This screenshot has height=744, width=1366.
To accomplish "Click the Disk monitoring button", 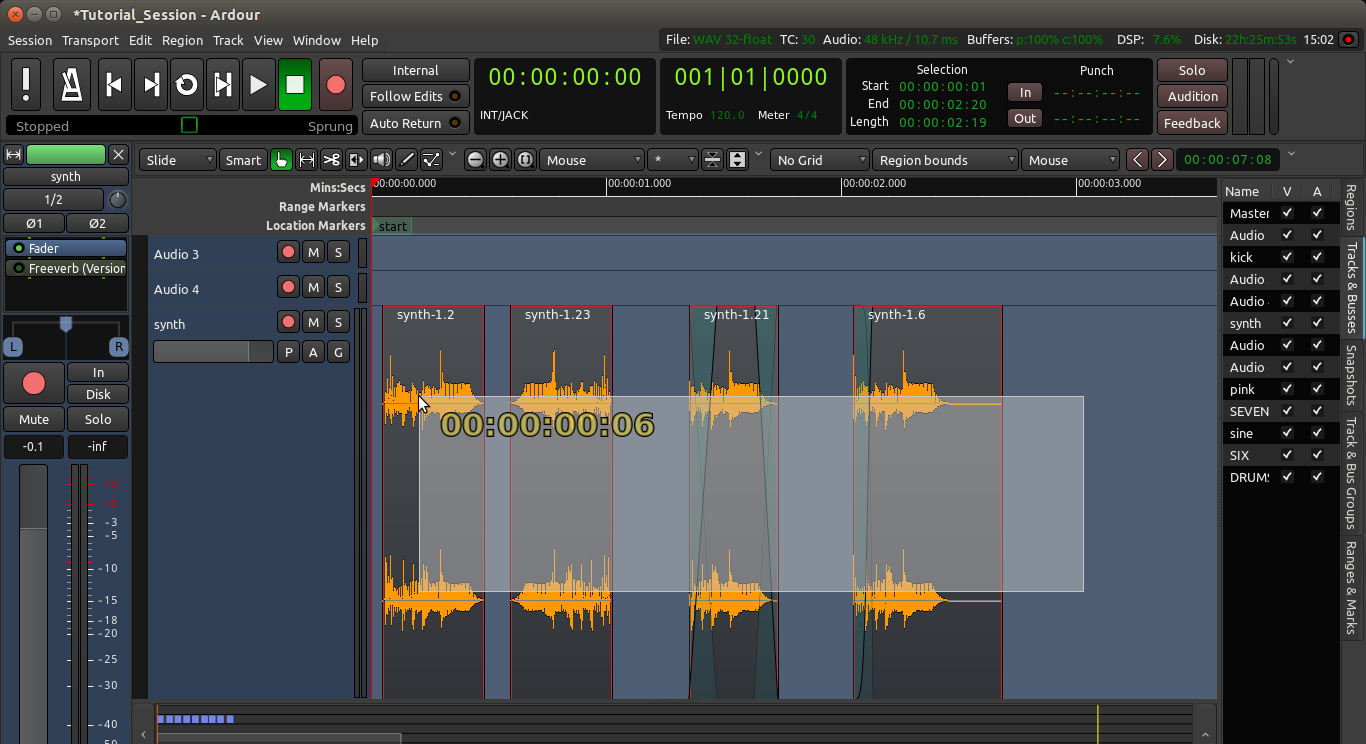I will (98, 394).
